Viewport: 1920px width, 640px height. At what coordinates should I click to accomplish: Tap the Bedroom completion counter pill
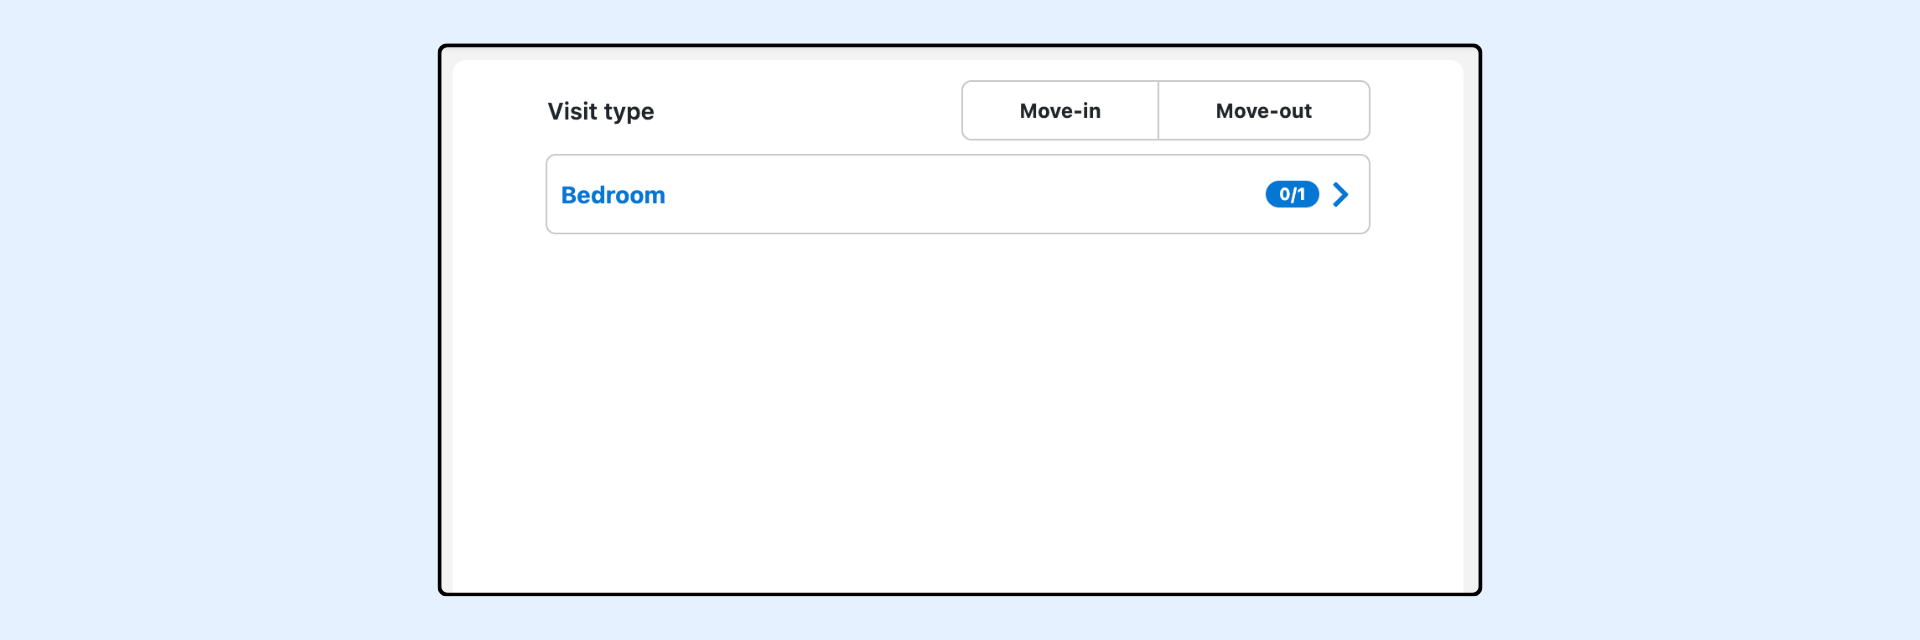[x=1292, y=194]
